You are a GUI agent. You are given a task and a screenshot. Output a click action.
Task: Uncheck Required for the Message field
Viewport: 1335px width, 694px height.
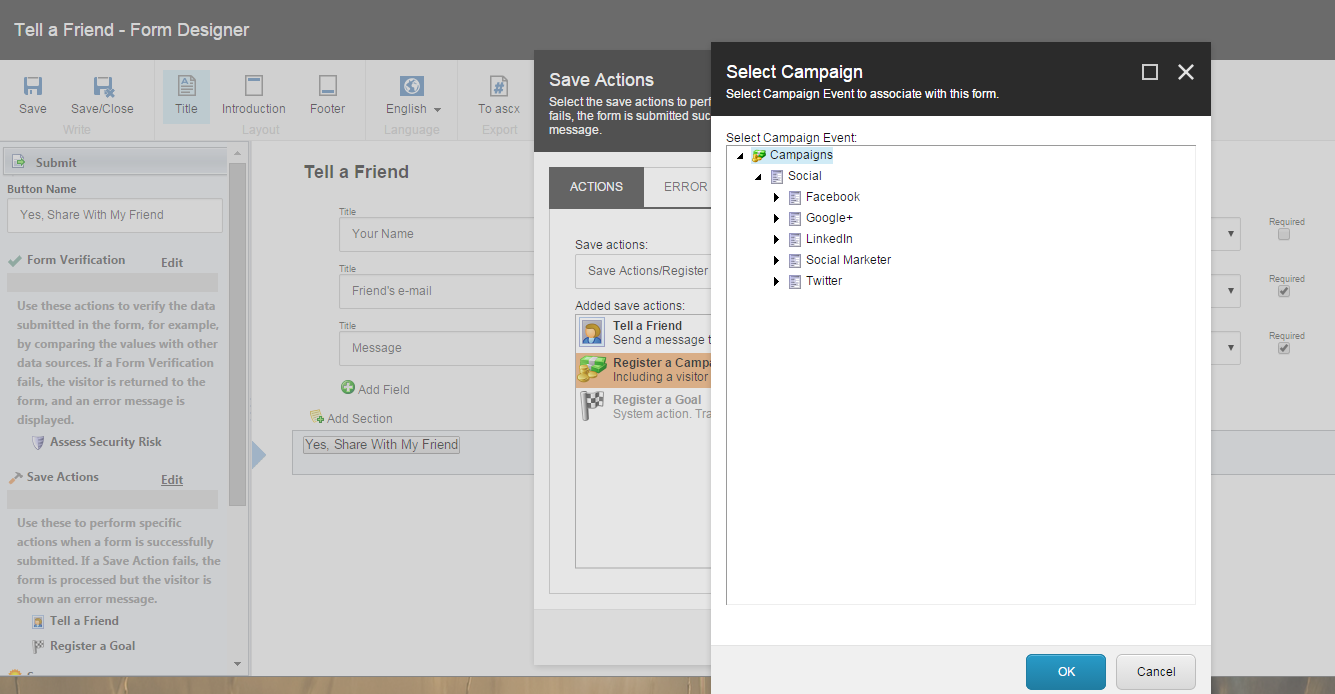tap(1284, 348)
